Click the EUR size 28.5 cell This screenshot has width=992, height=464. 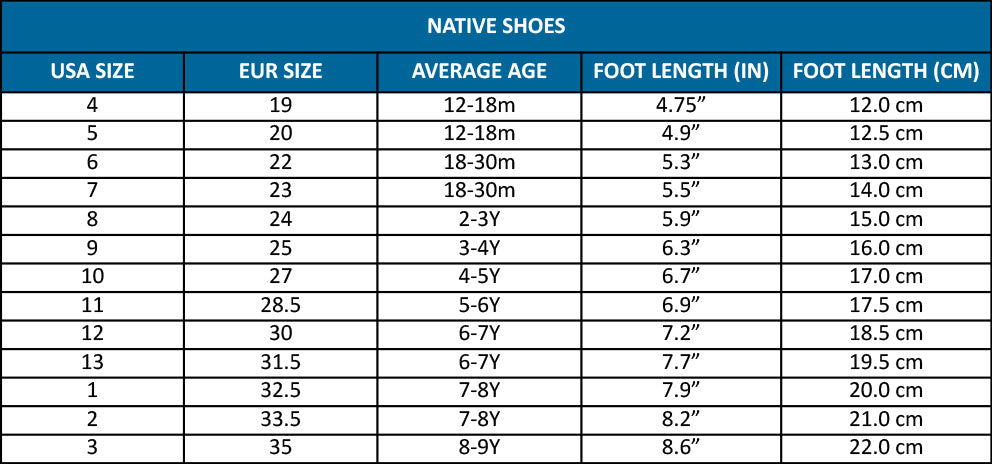pyautogui.click(x=281, y=305)
